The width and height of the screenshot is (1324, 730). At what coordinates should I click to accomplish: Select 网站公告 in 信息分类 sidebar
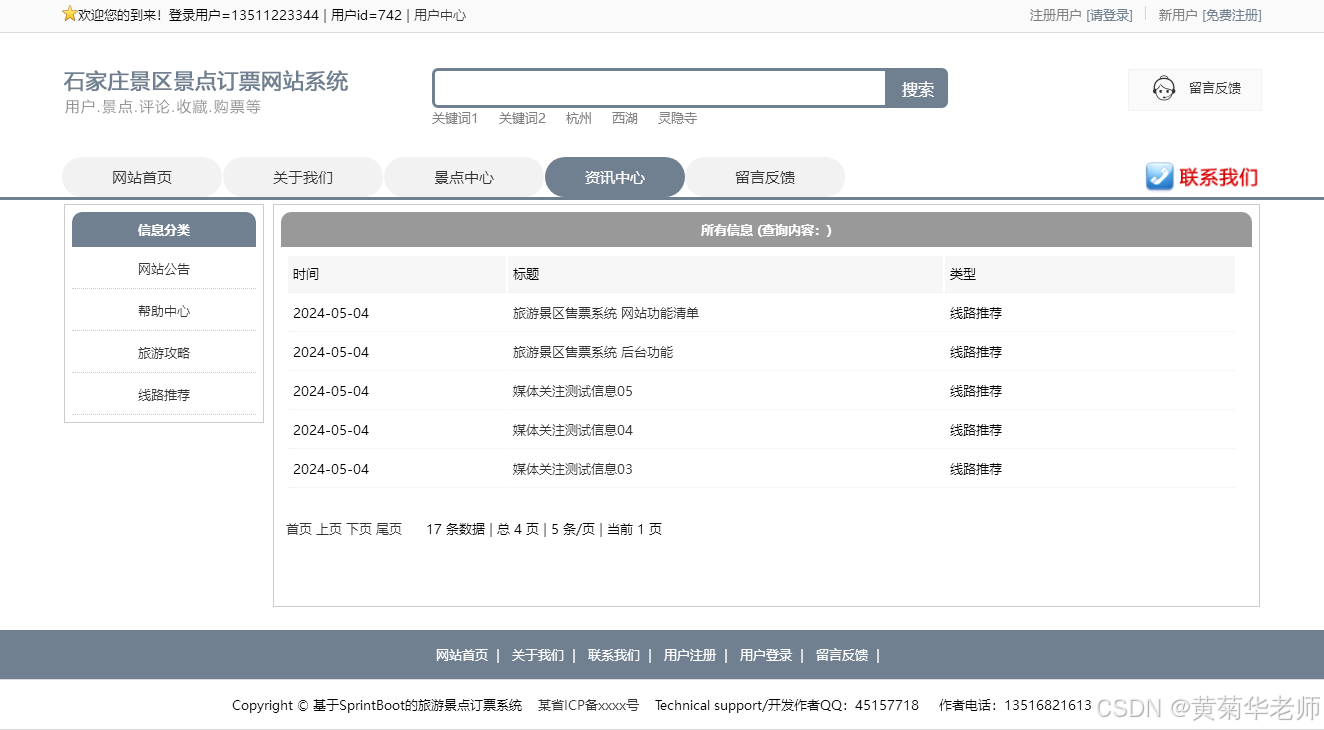point(164,269)
